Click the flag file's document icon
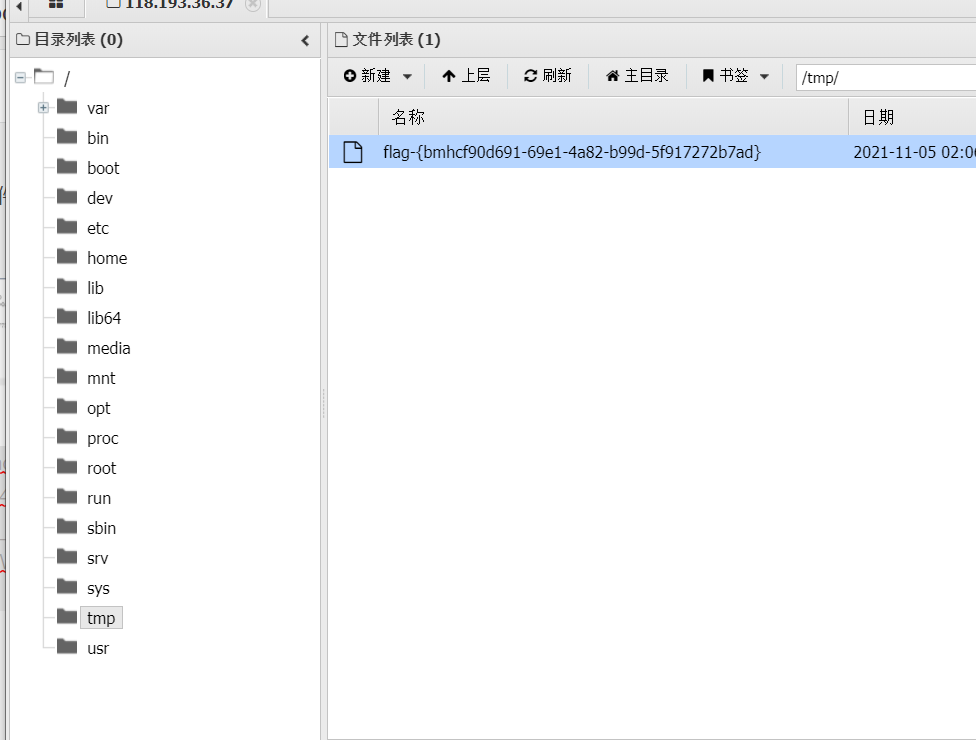This screenshot has width=976, height=740. point(352,151)
